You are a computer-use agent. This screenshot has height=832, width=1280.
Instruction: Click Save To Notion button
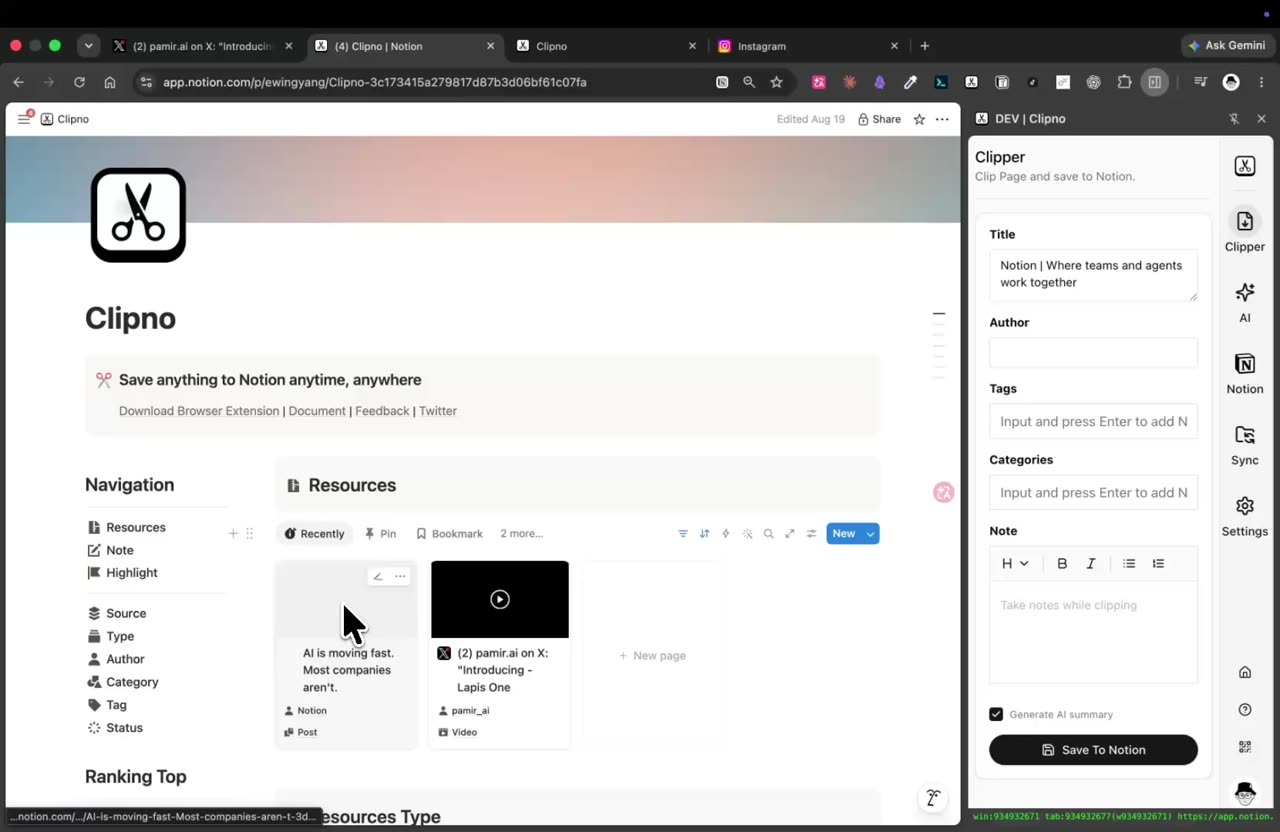click(1093, 750)
